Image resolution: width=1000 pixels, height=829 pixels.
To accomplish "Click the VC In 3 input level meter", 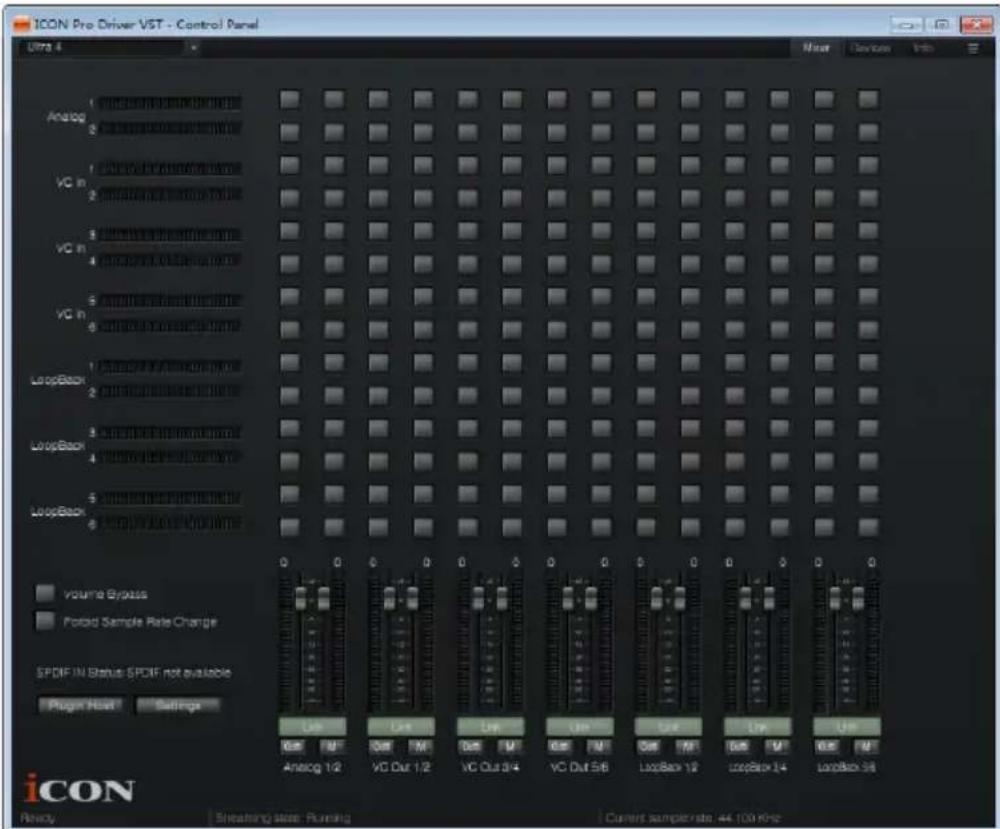I will [170, 234].
